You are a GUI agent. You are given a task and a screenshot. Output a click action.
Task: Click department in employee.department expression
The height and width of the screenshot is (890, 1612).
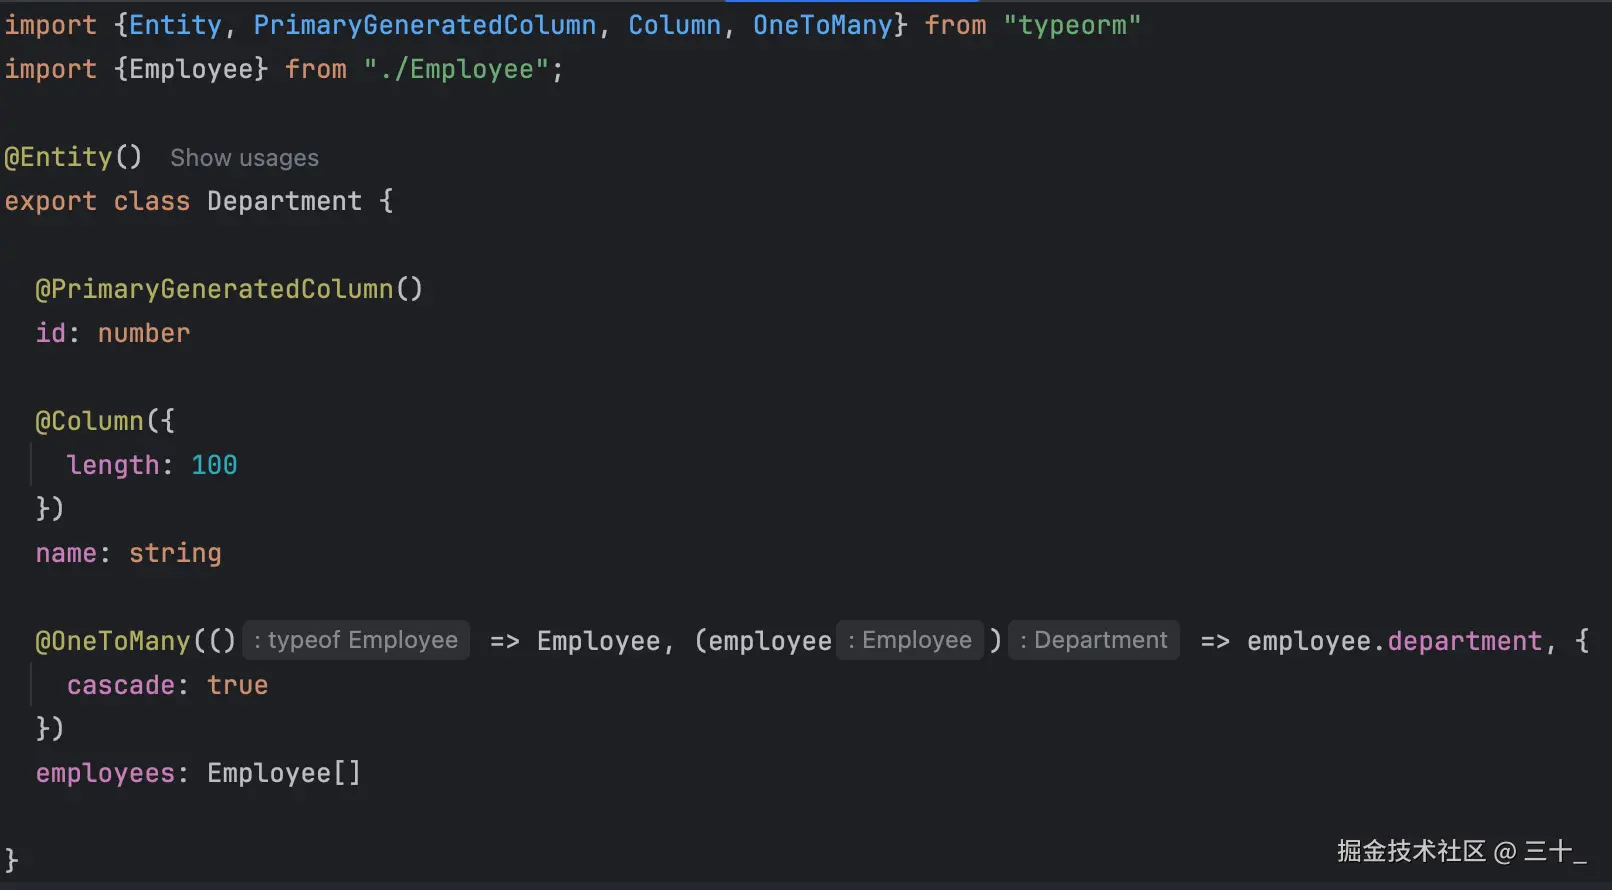click(1465, 641)
